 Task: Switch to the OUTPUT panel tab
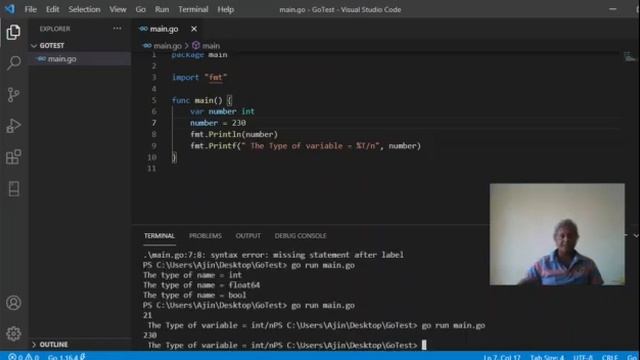(x=248, y=236)
